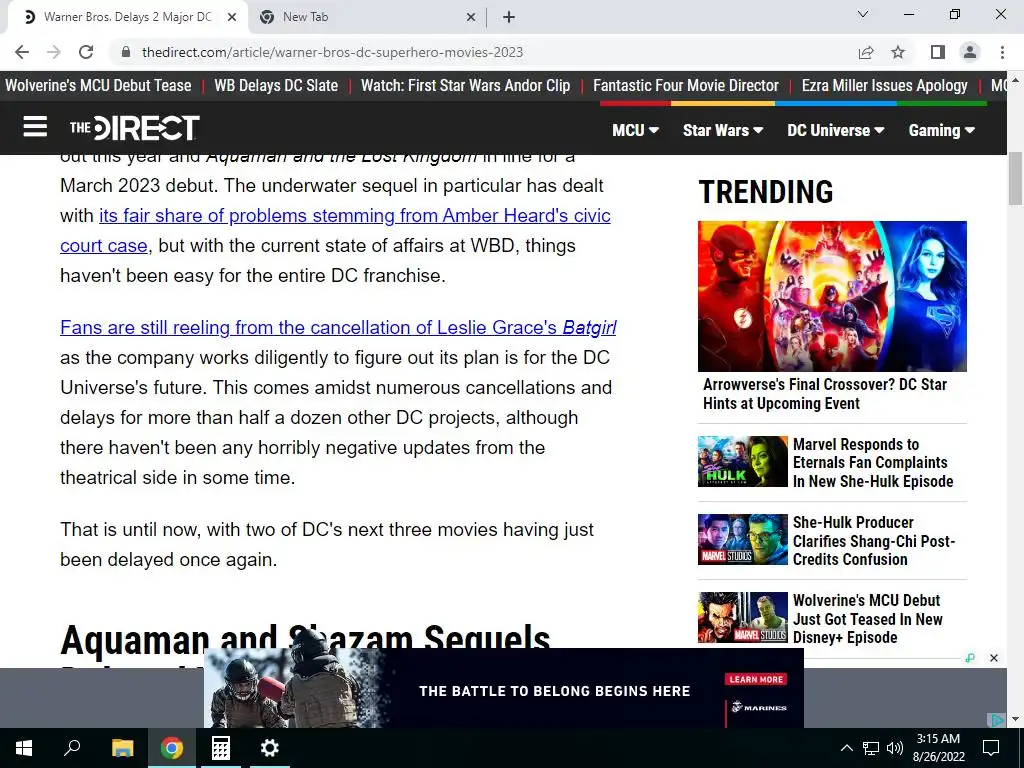Bookmark this page with the star icon
This screenshot has width=1024, height=768.
(x=898, y=52)
